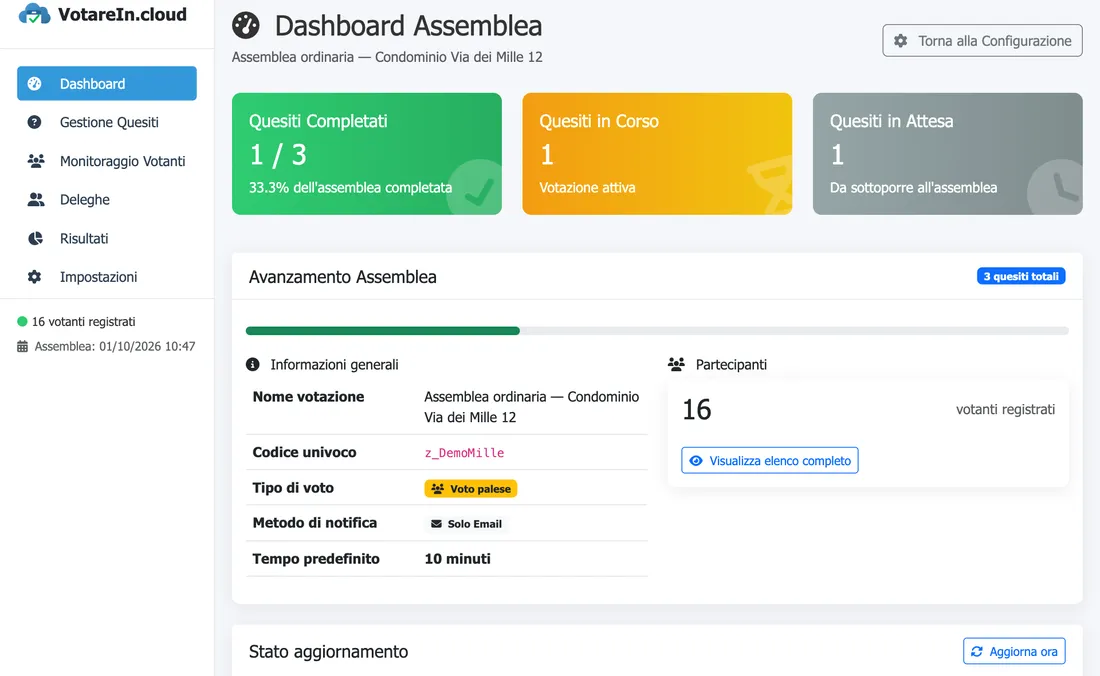
Task: Click the people icon in Voto palese badge
Action: point(438,489)
